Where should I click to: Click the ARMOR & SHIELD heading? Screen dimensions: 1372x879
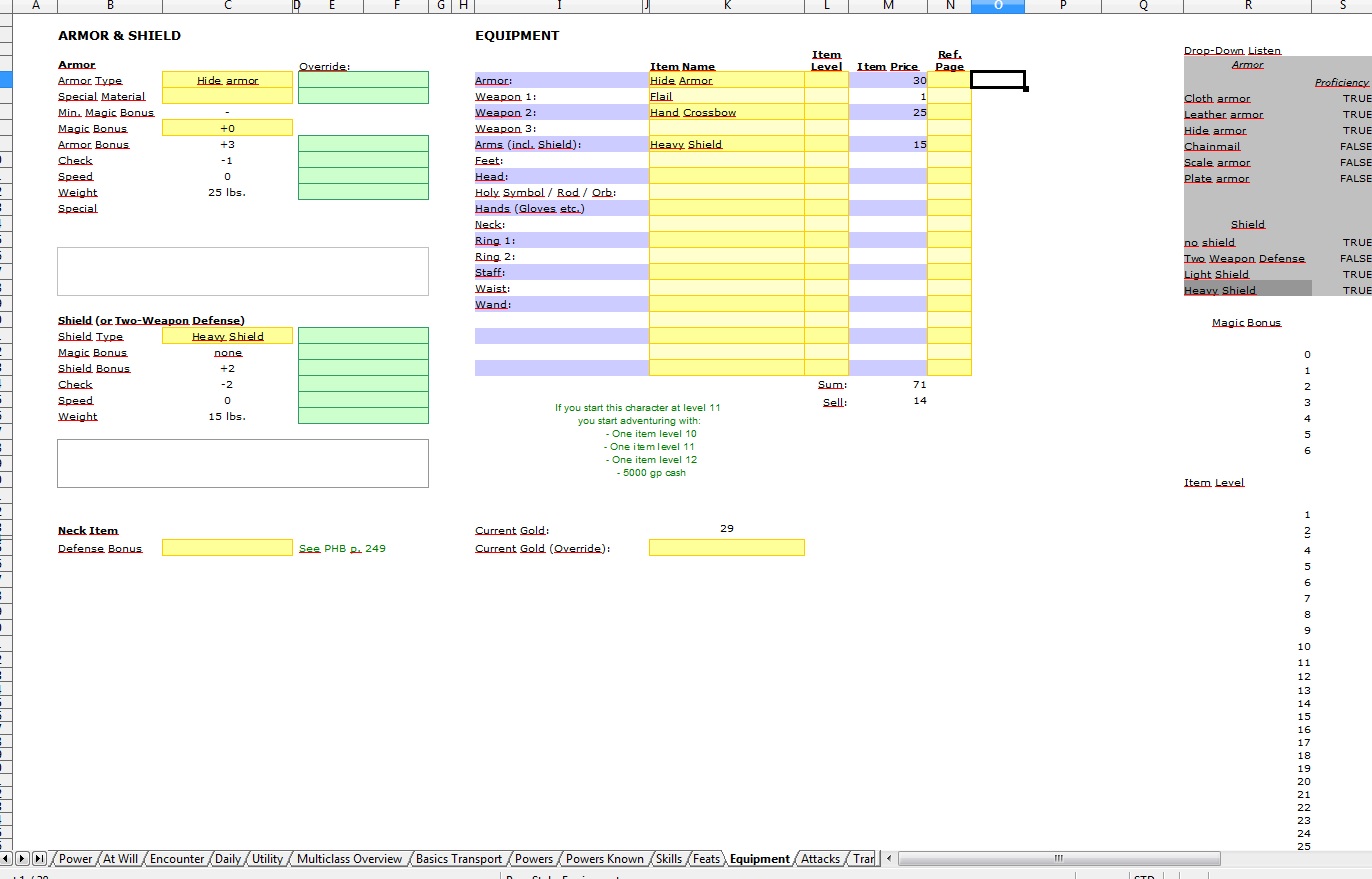tap(119, 35)
